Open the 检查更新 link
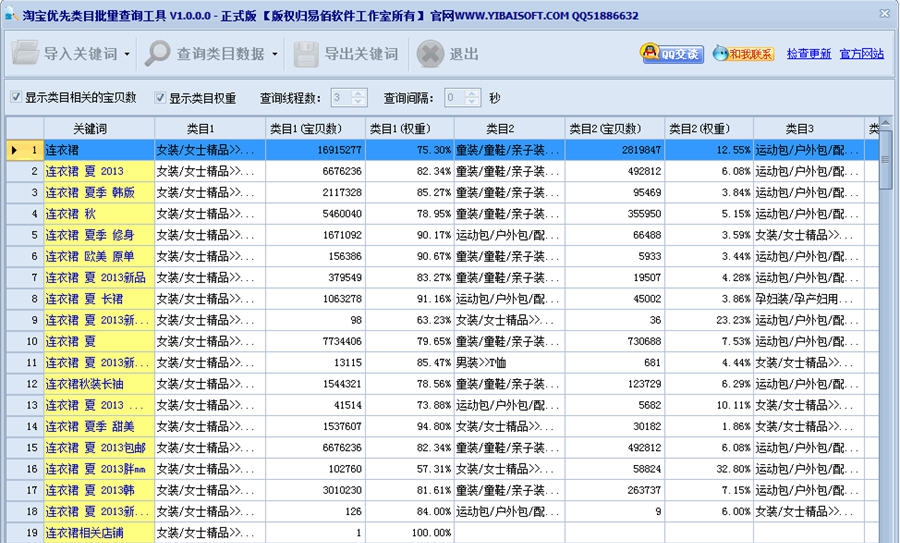The width and height of the screenshot is (900, 543). click(x=809, y=53)
